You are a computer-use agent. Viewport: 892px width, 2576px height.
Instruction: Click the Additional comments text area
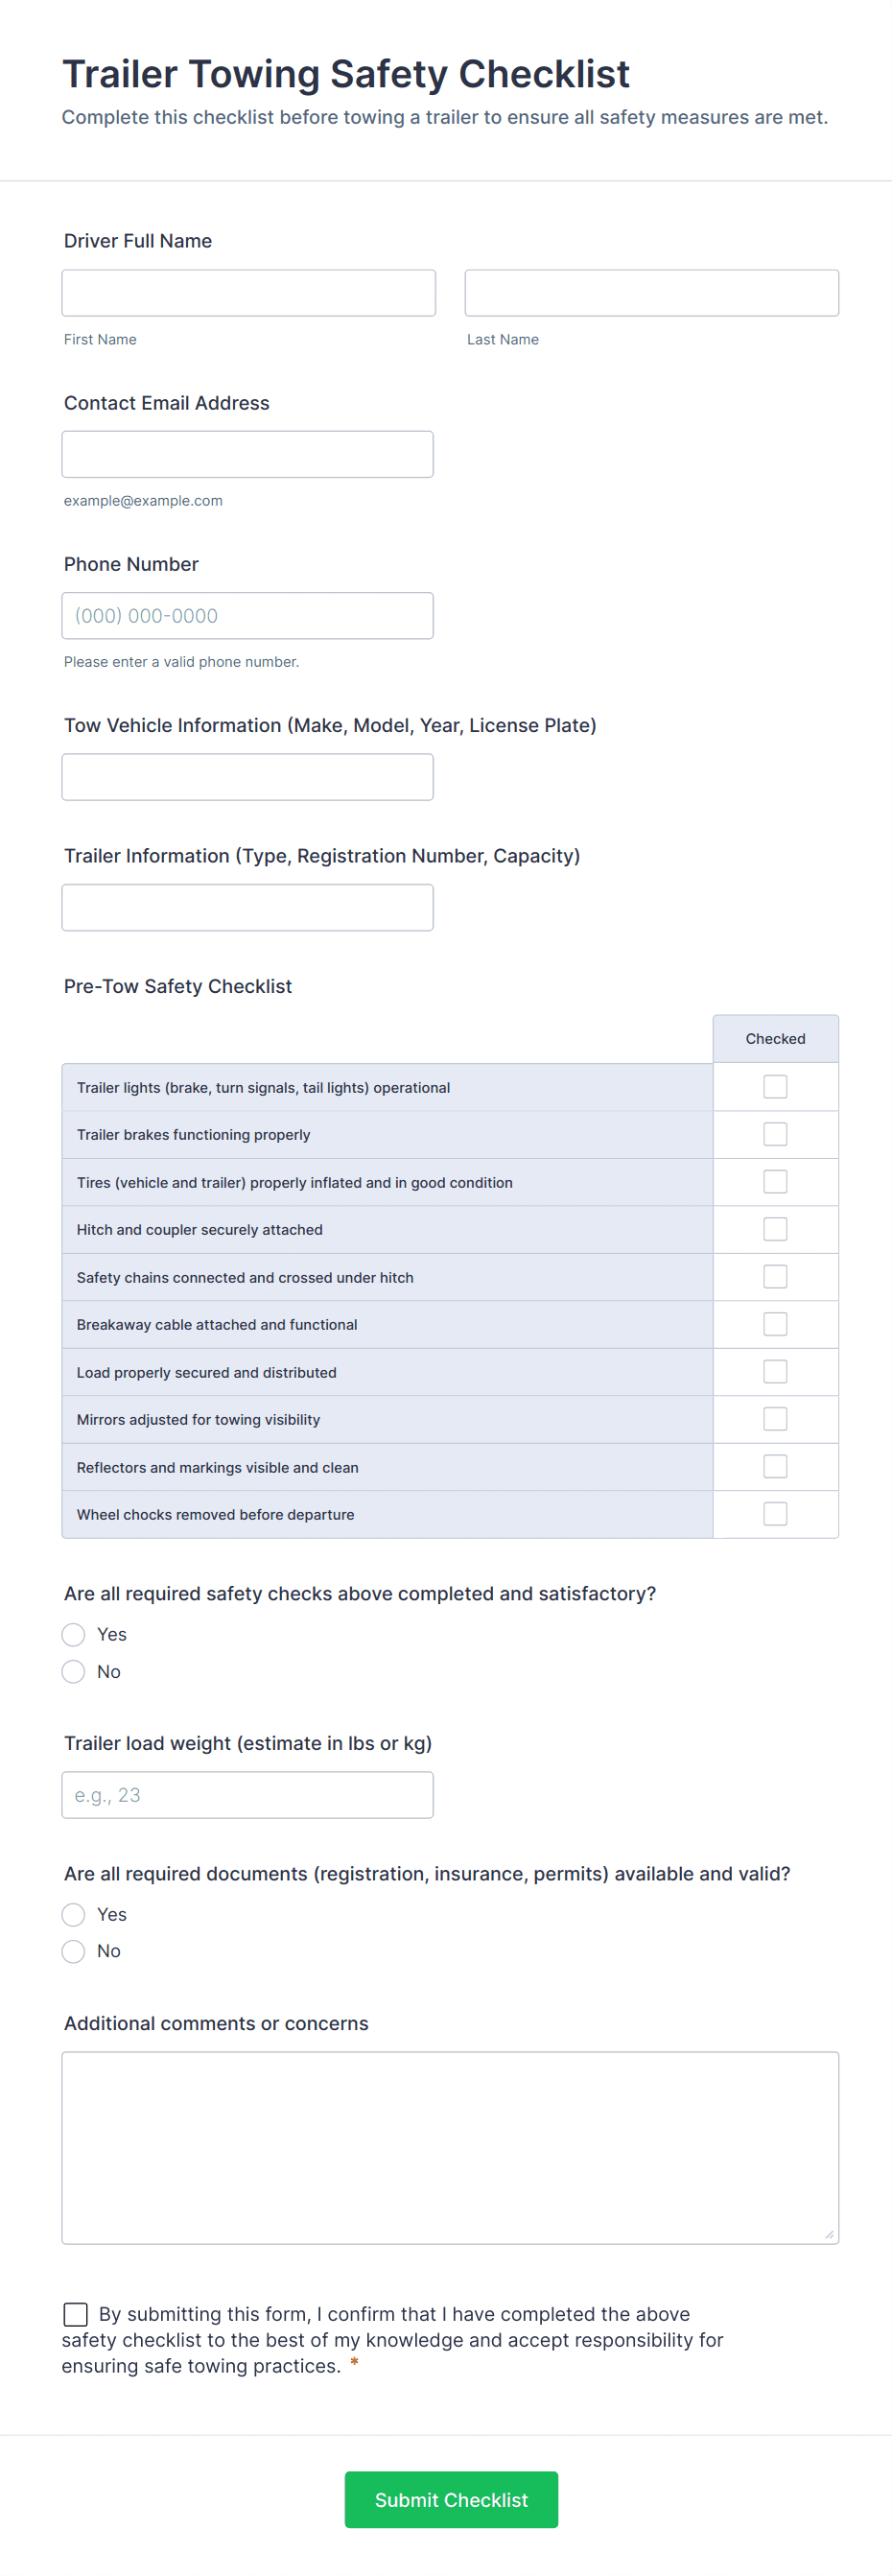click(449, 2148)
